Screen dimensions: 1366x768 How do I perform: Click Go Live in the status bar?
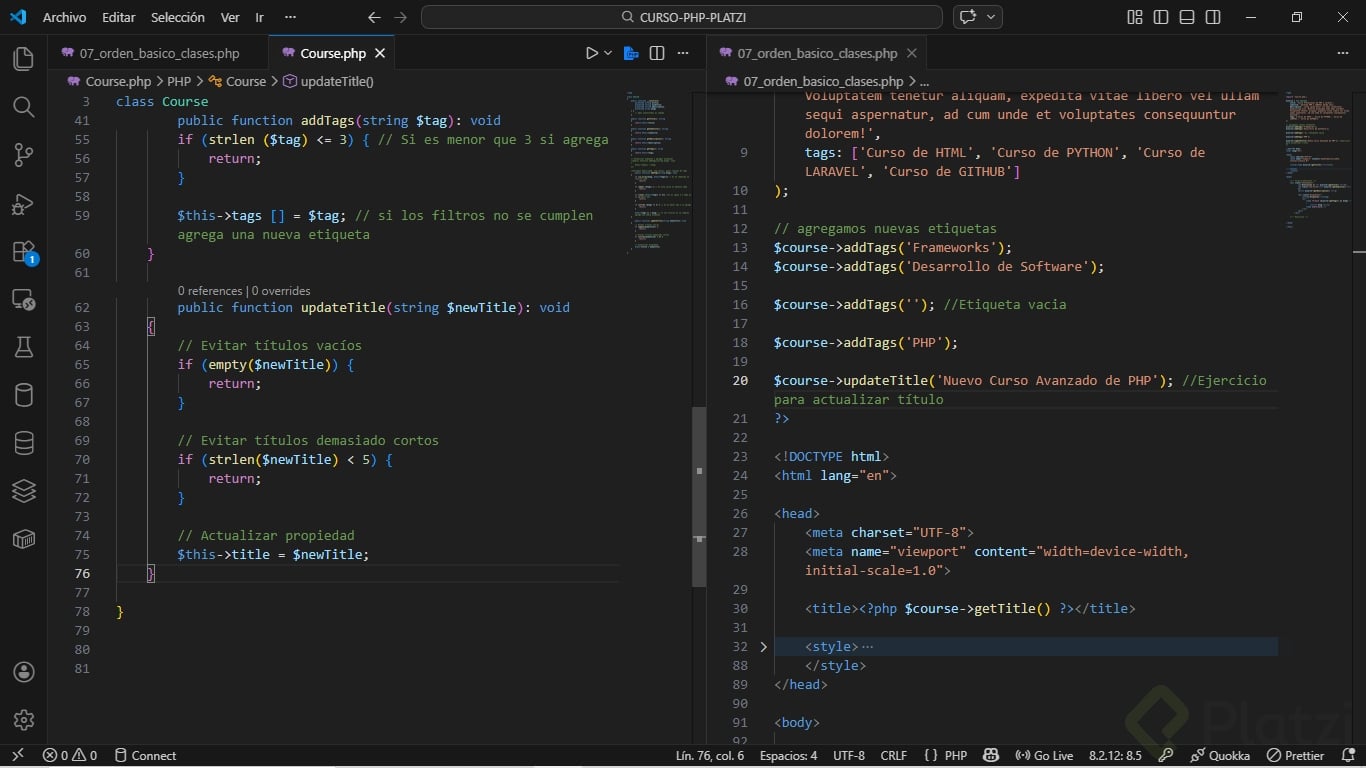[x=1044, y=756]
